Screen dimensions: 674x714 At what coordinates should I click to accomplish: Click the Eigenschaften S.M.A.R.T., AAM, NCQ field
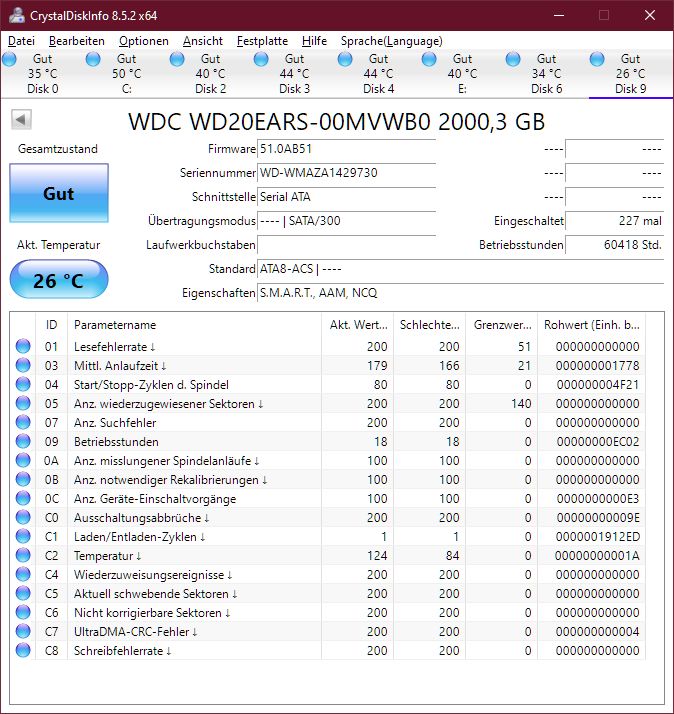(x=460, y=293)
